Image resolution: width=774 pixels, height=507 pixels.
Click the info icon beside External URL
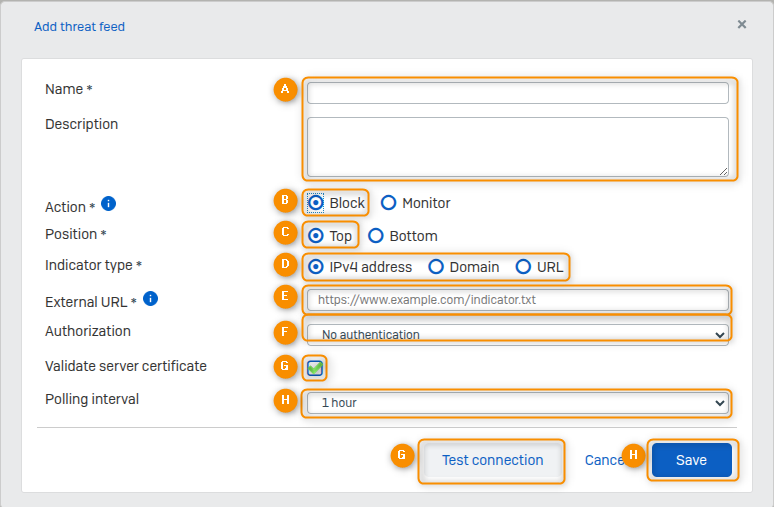tap(150, 298)
